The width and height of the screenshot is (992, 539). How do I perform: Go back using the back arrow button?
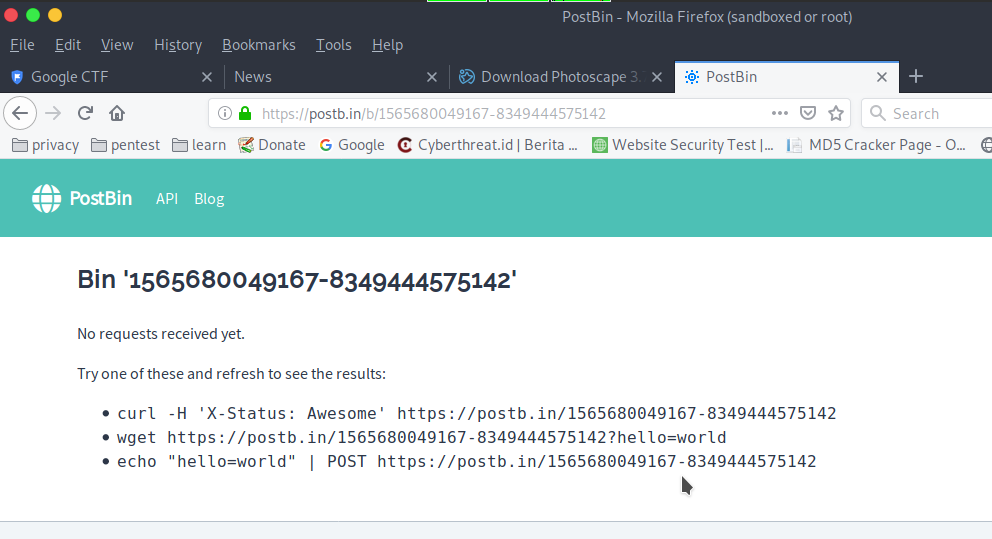[20, 113]
